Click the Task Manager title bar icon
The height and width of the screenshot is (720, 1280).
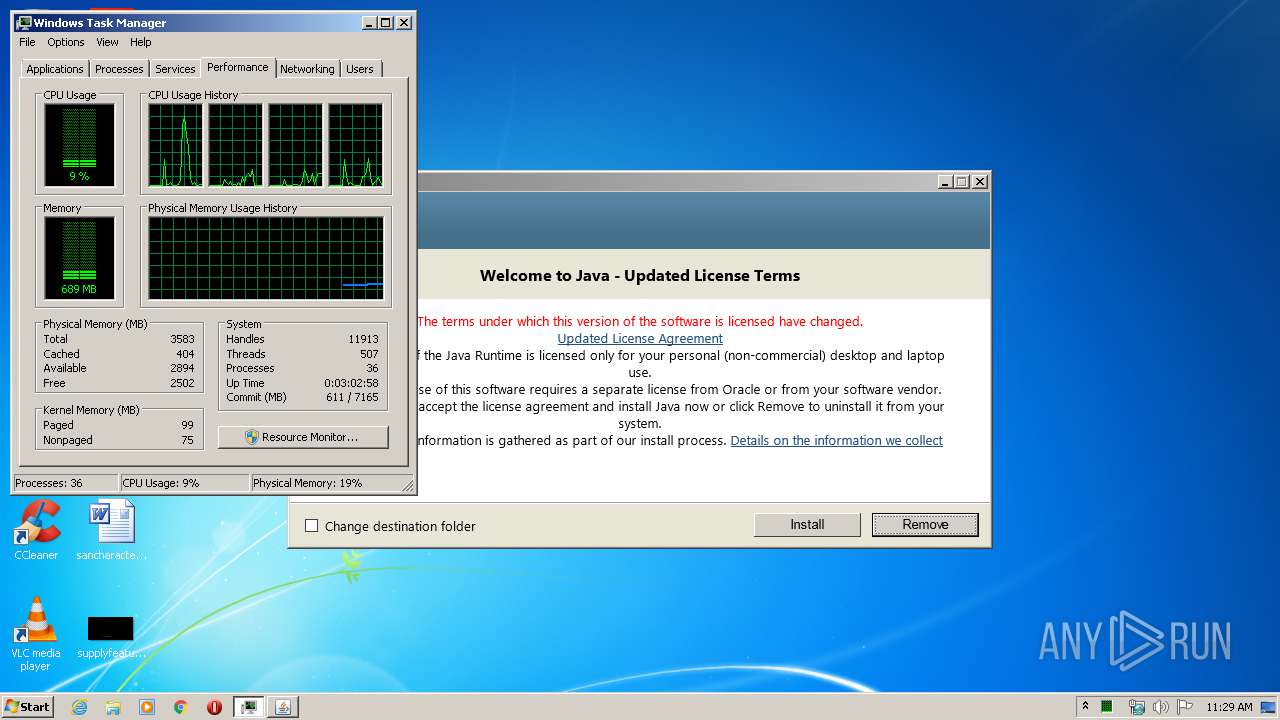24,22
